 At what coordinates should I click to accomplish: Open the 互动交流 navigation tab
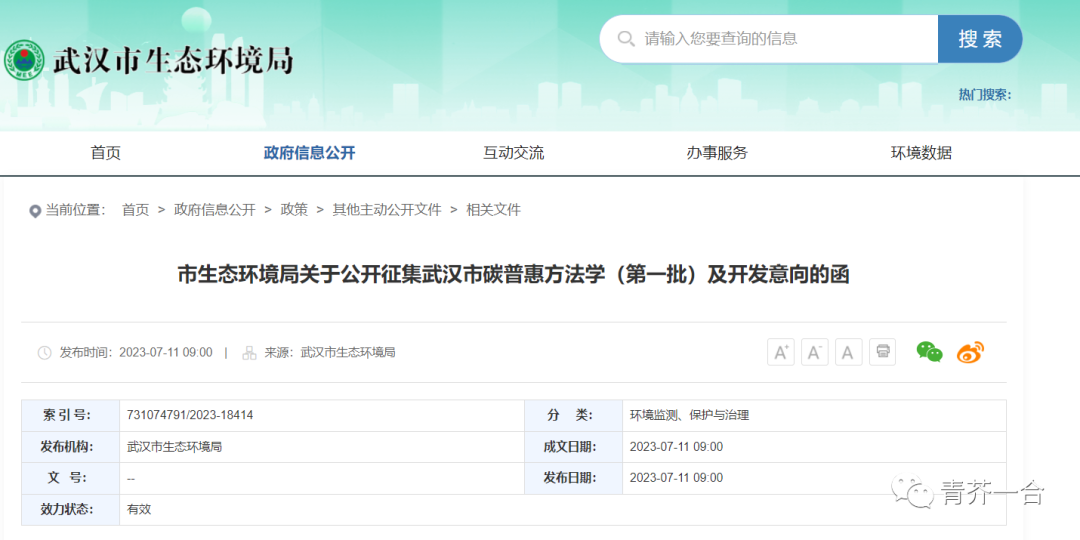click(513, 153)
